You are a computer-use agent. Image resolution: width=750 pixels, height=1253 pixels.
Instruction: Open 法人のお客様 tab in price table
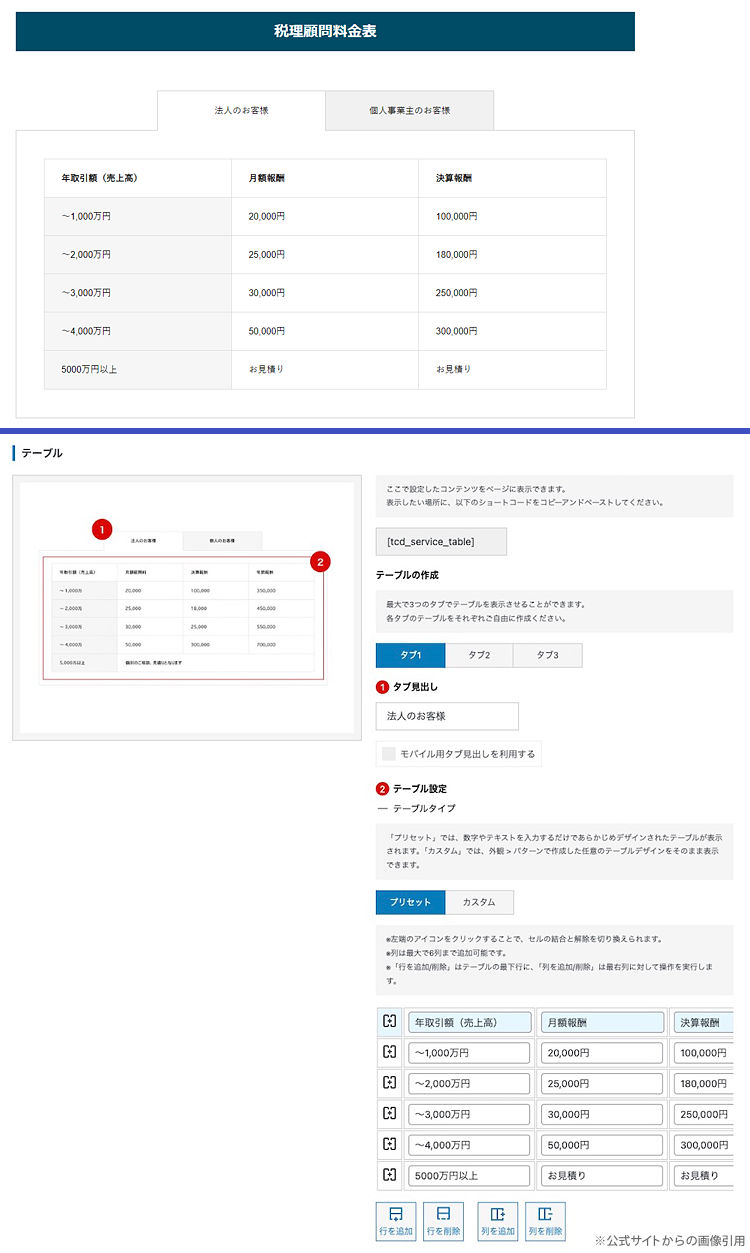tap(241, 110)
